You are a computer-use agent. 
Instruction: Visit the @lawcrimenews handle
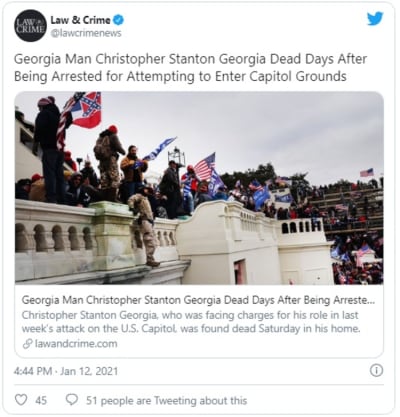86,33
